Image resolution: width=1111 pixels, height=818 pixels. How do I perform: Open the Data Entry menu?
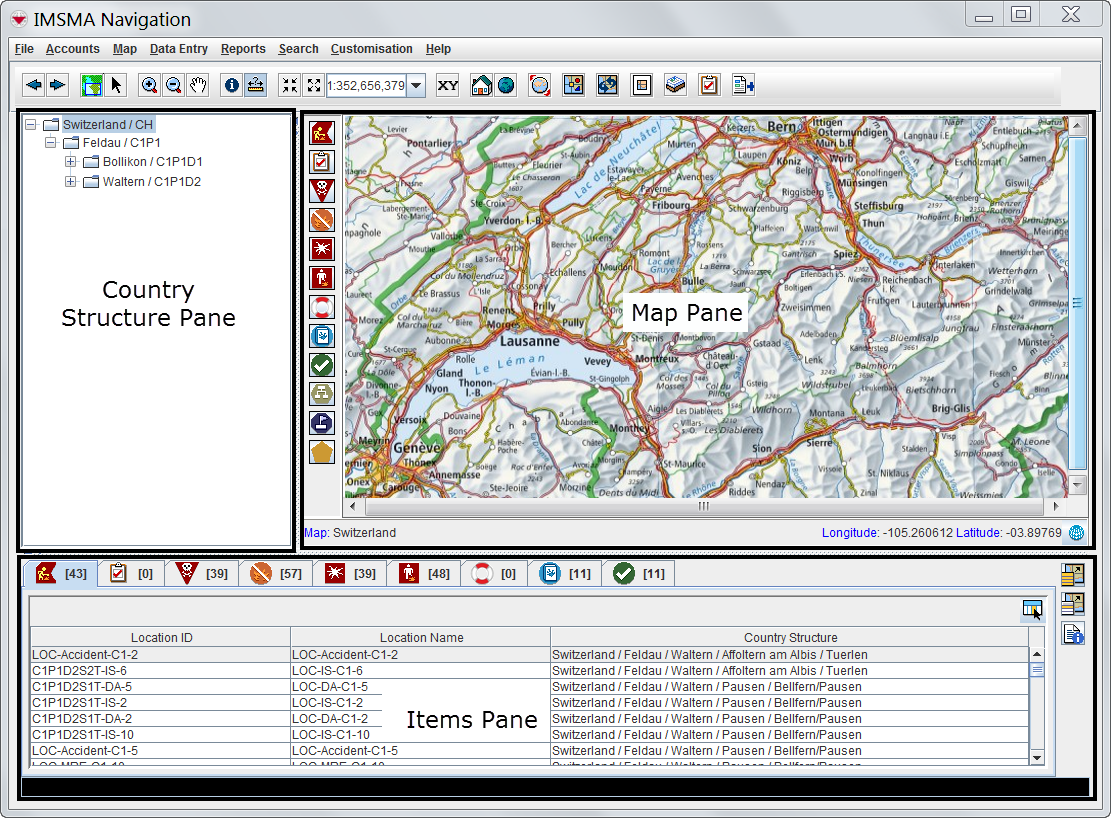pos(179,49)
